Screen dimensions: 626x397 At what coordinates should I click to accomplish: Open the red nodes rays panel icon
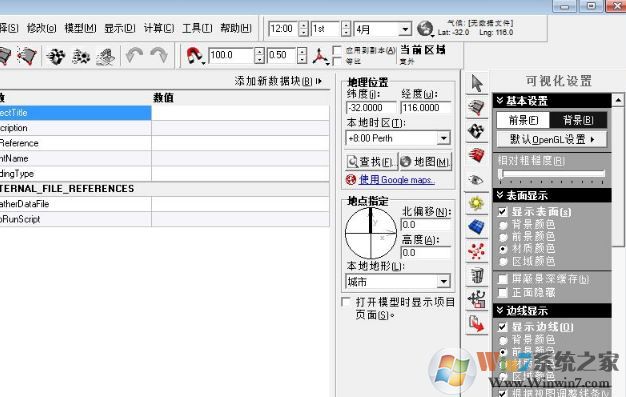point(477,251)
